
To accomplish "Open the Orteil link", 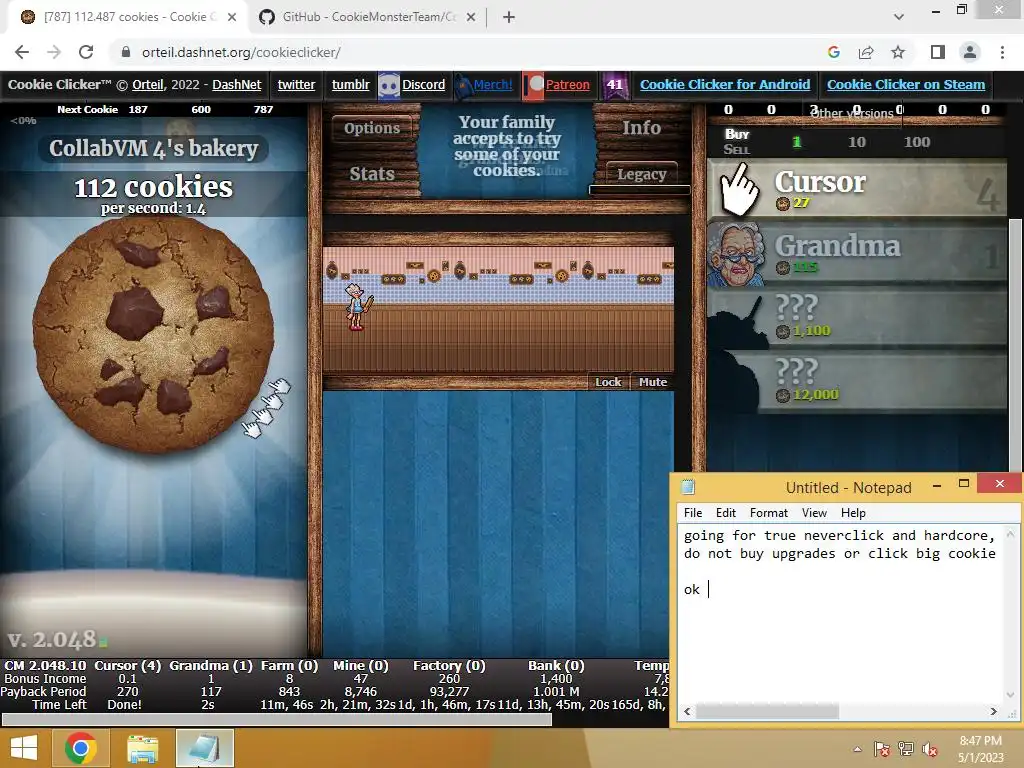I will 148,84.
